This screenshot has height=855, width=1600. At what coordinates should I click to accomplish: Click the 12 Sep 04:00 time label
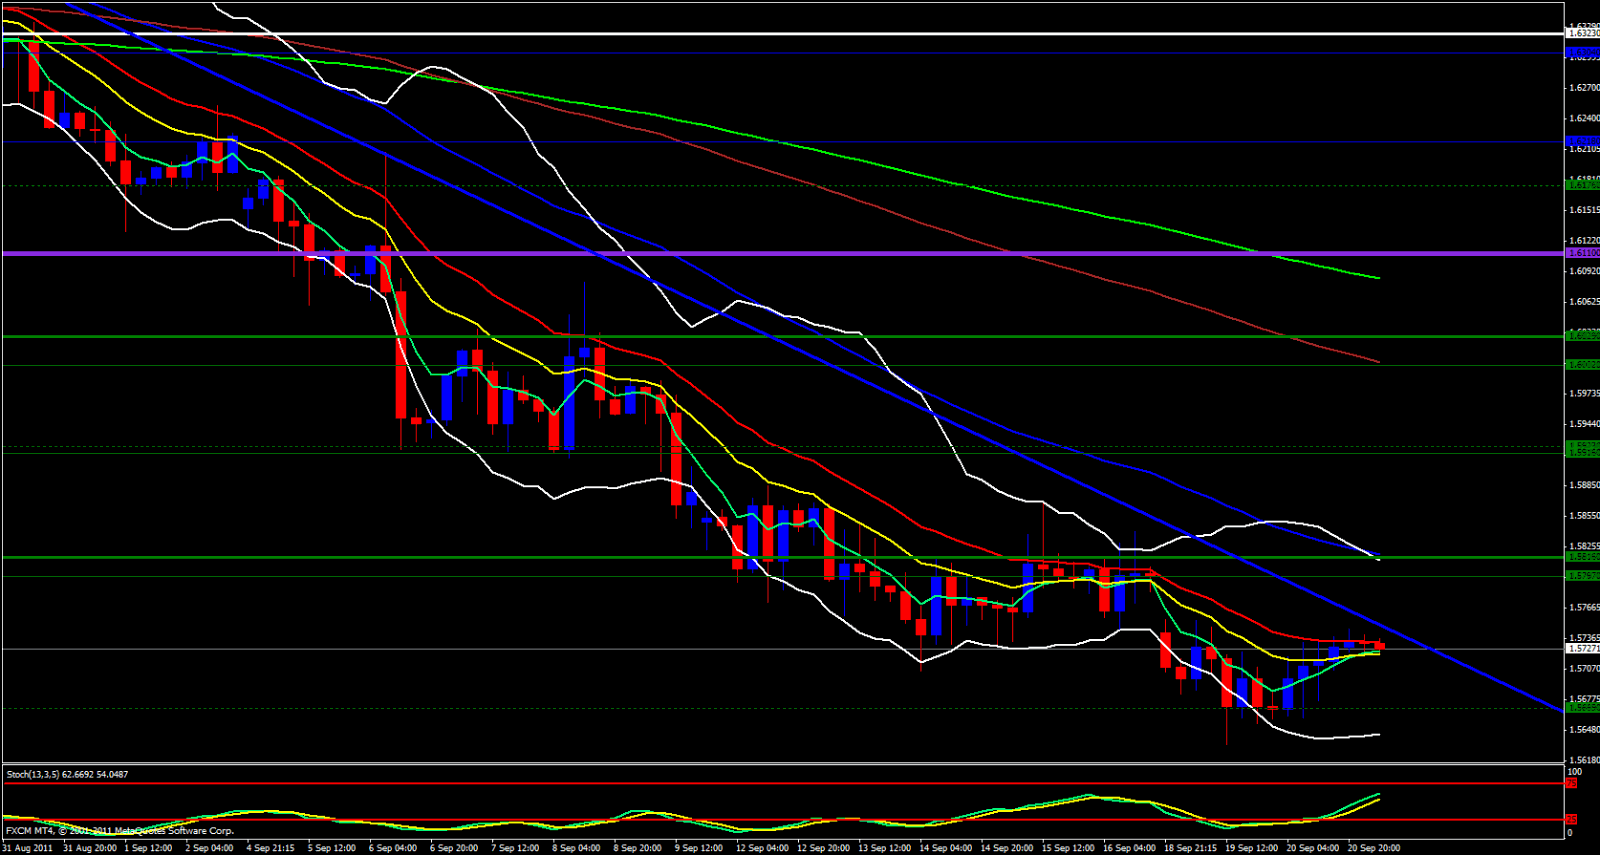(x=761, y=848)
